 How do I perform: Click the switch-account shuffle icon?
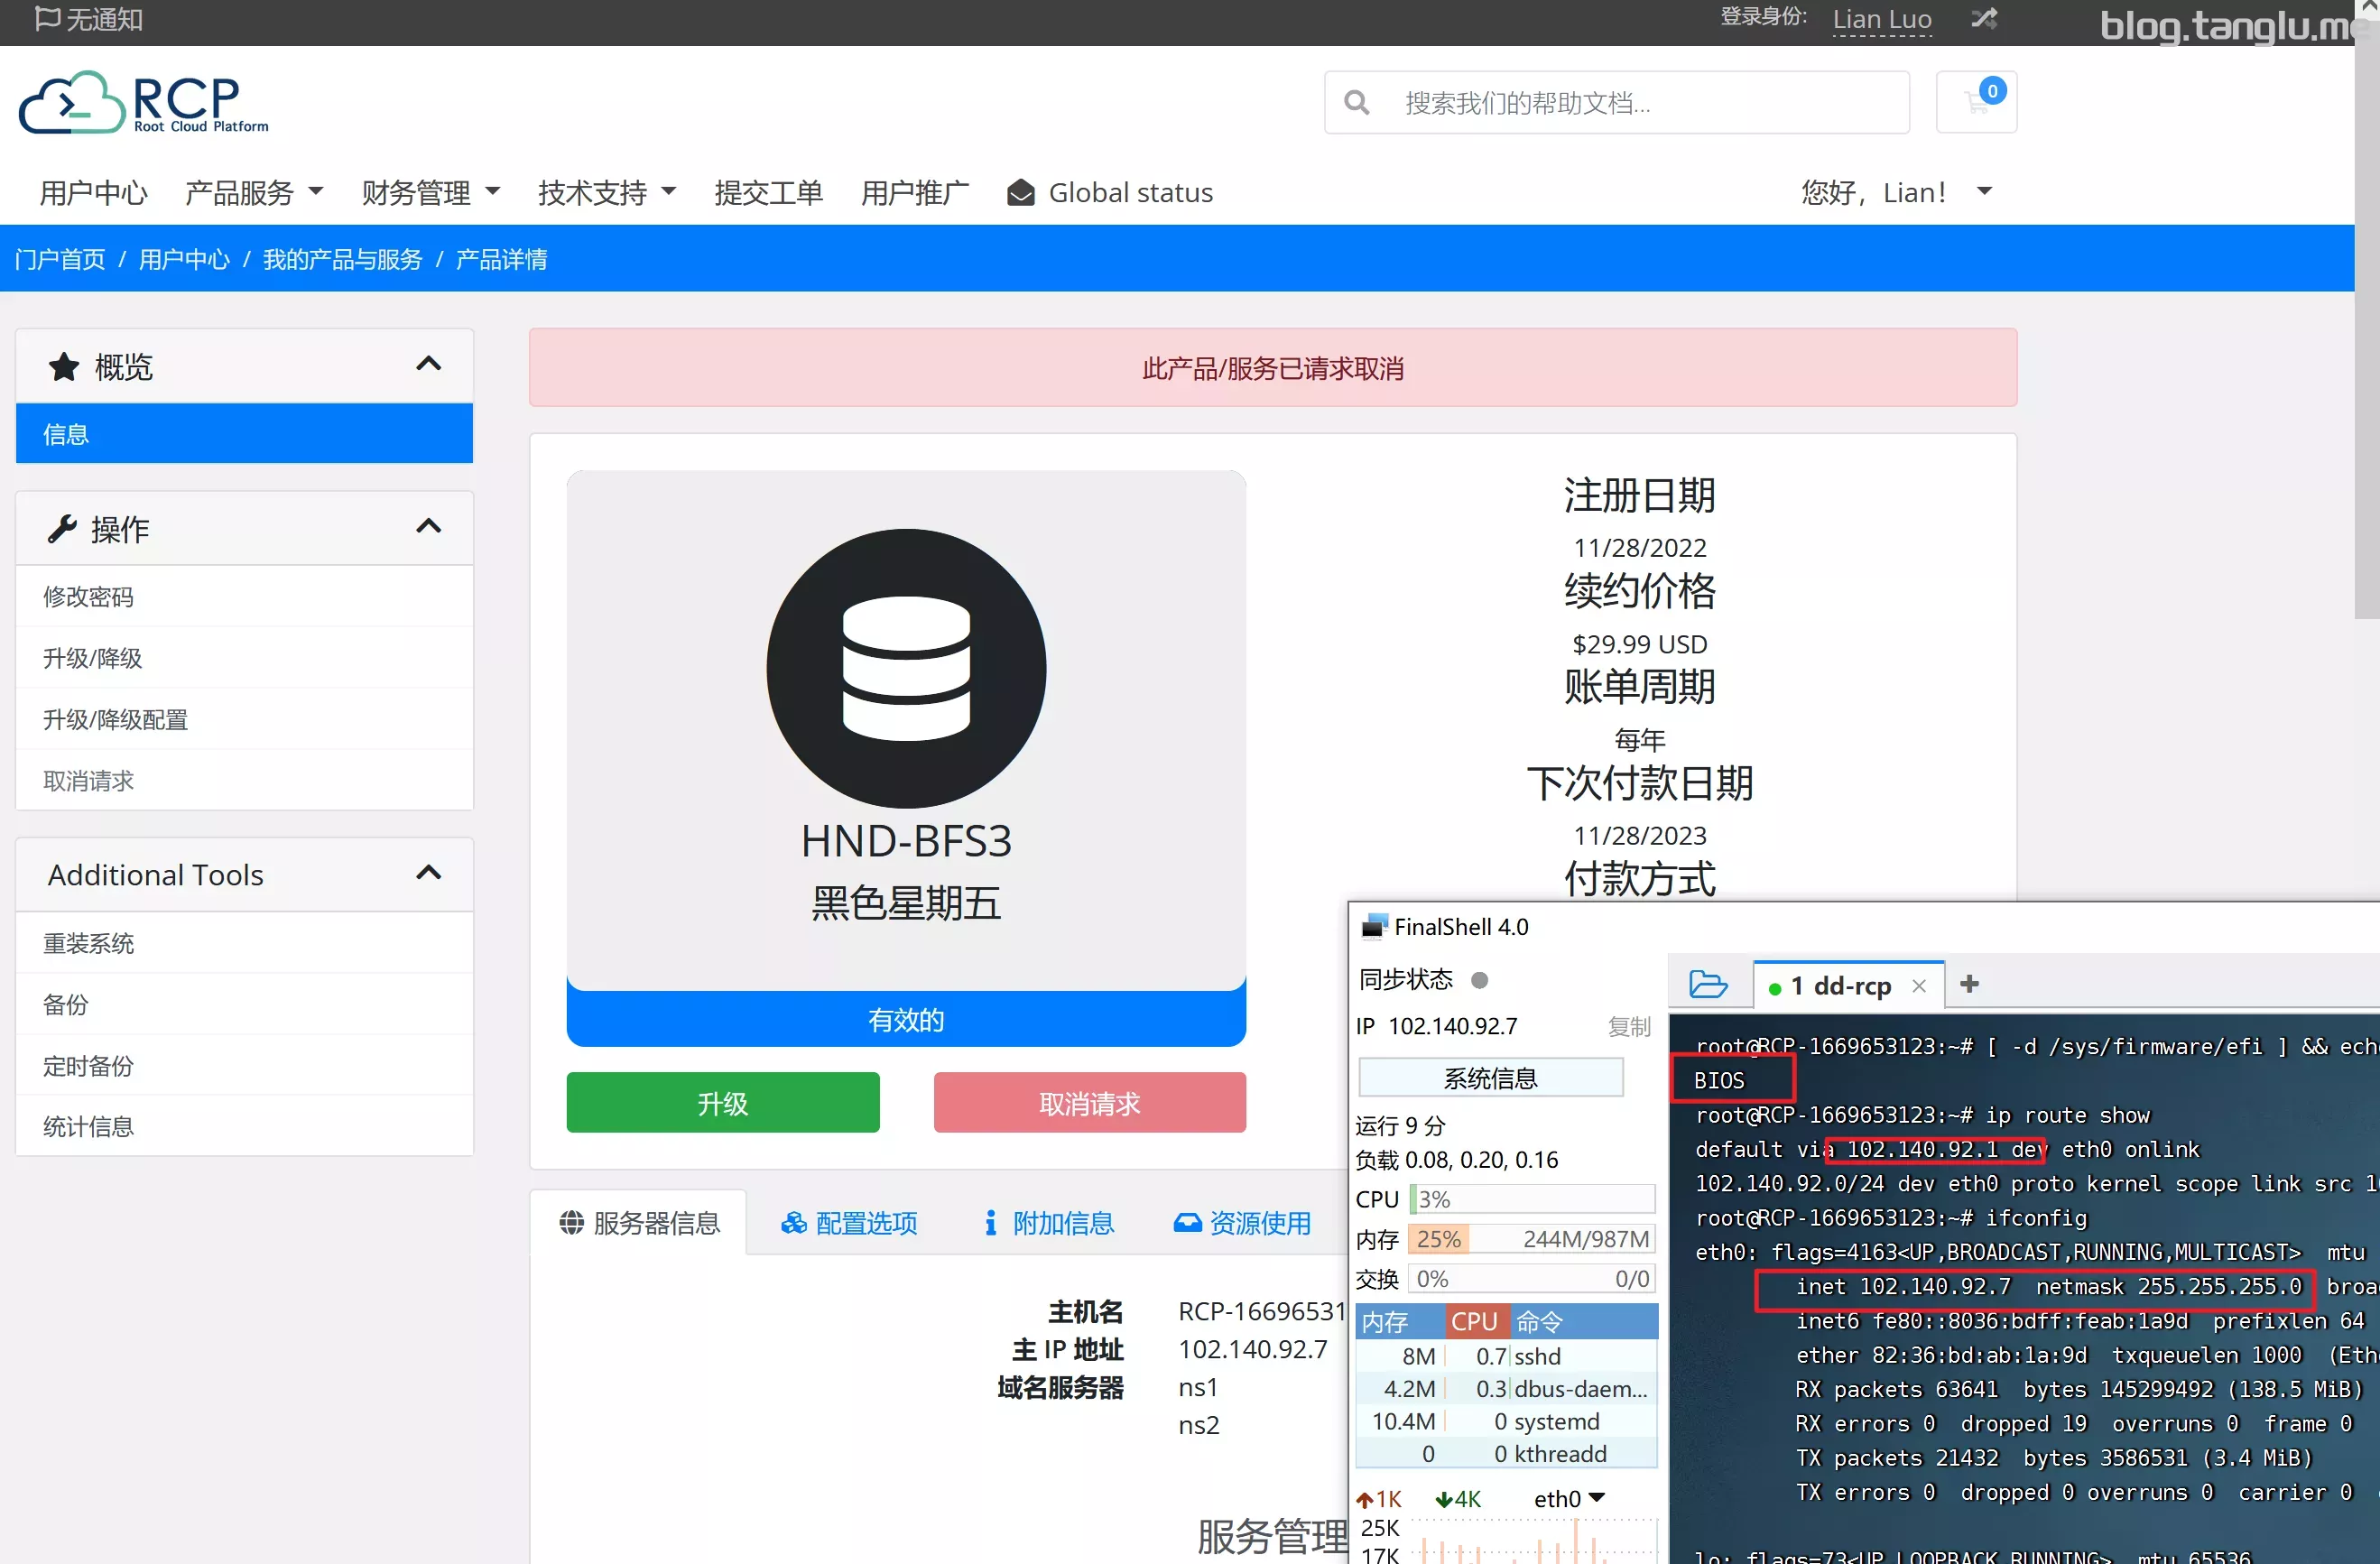(x=1983, y=18)
